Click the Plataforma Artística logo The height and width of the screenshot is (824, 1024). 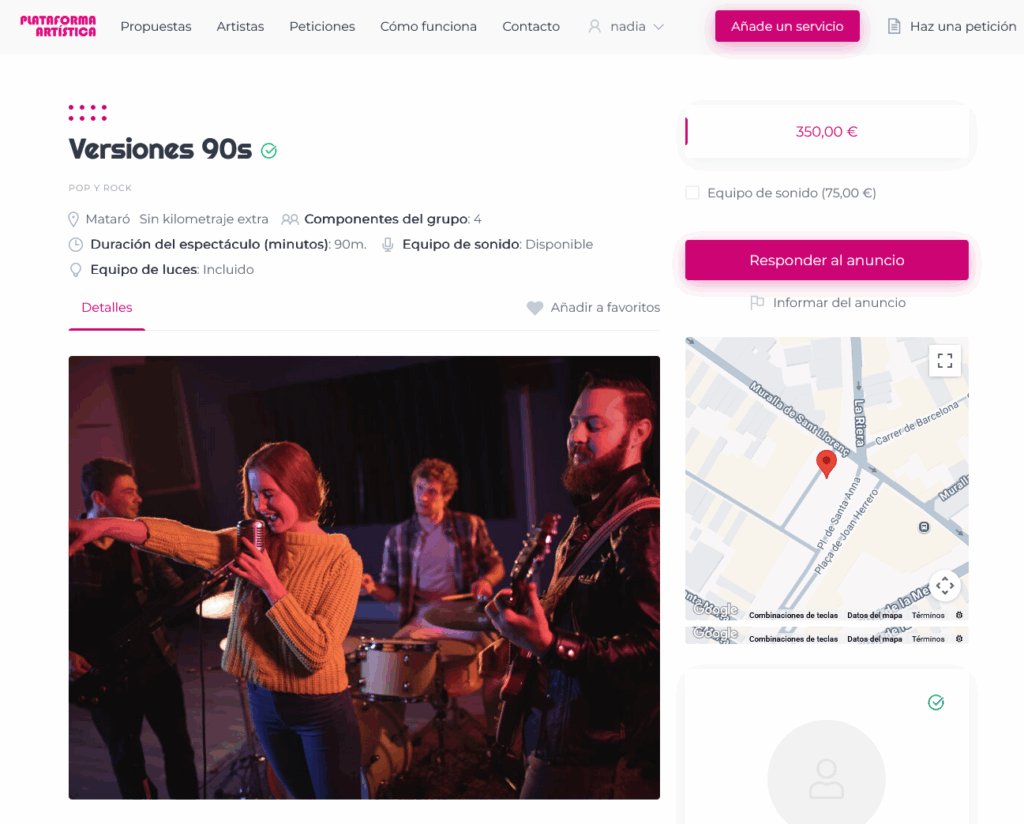(58, 26)
